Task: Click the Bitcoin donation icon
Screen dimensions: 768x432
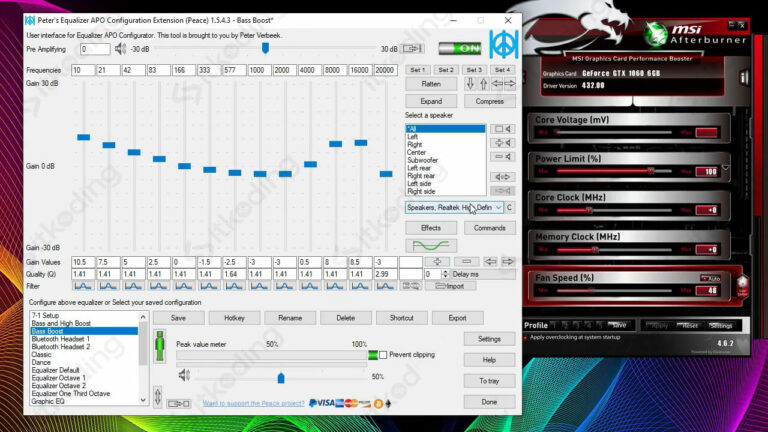Action: click(378, 403)
